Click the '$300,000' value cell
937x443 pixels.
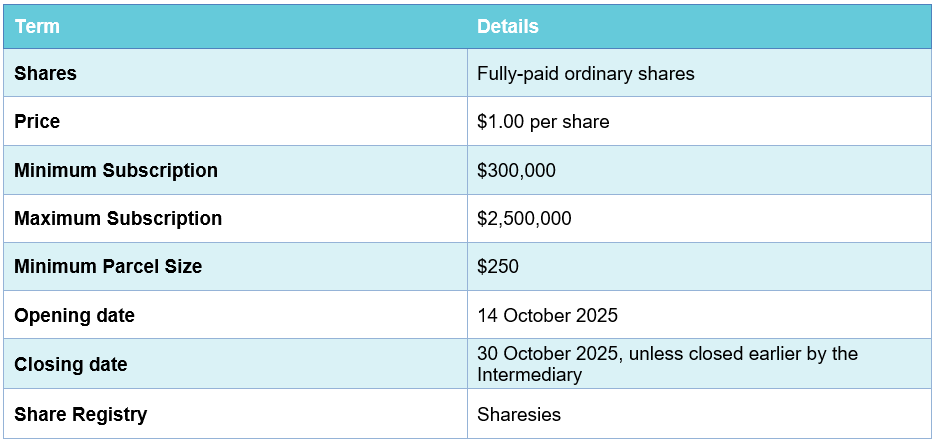[516, 170]
